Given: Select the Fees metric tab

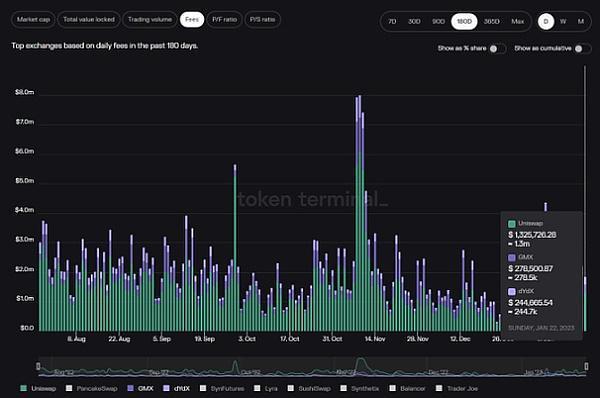Looking at the screenshot, I should point(192,20).
